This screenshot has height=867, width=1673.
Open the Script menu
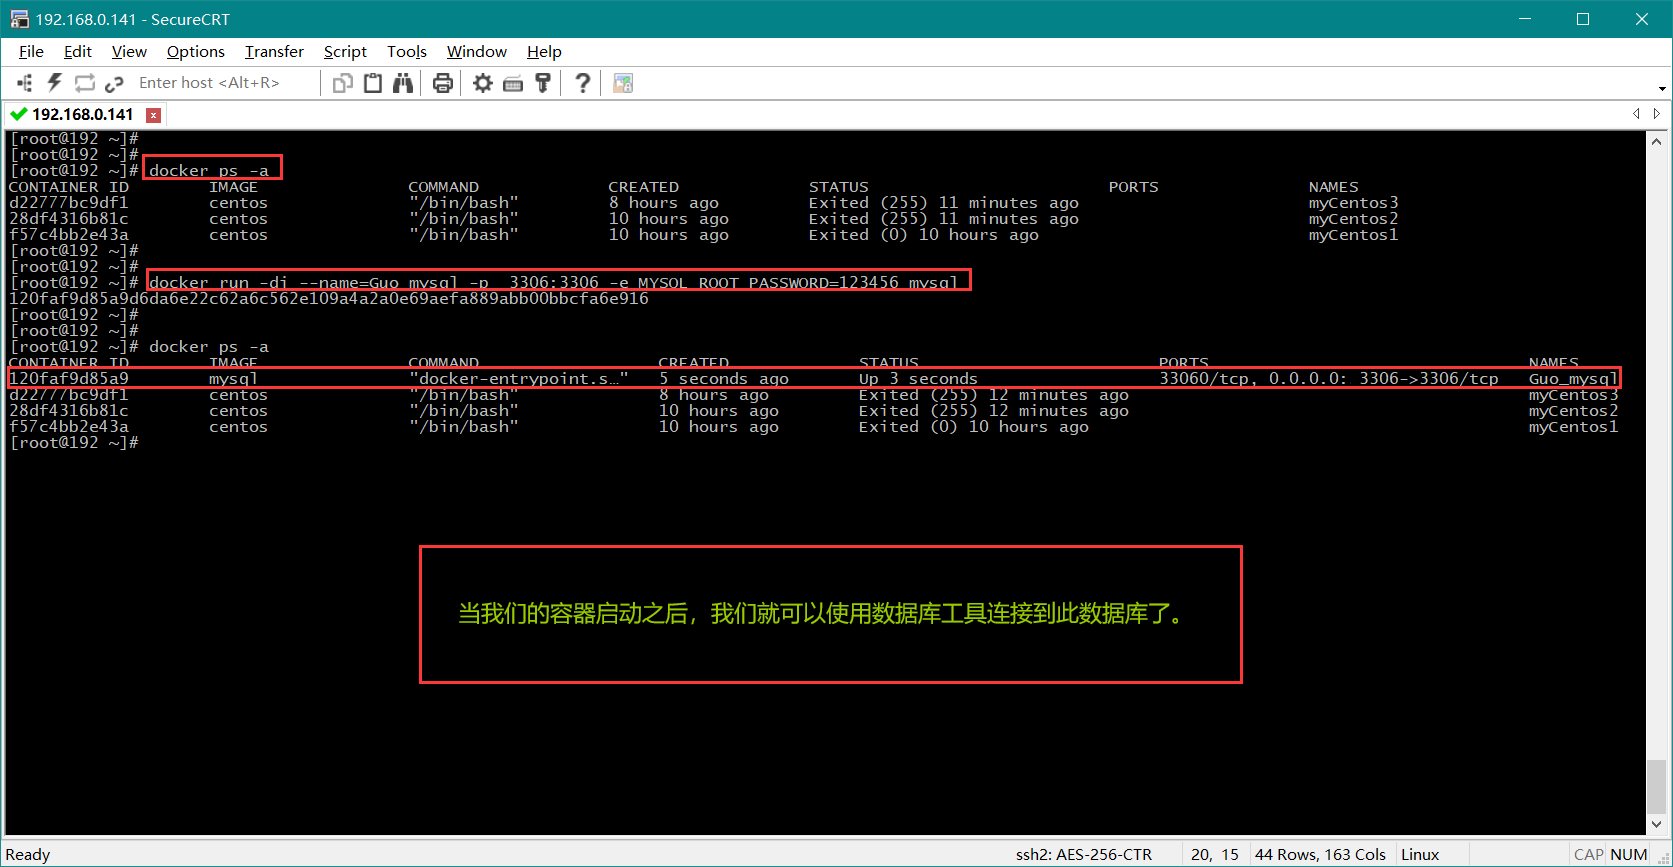[345, 52]
